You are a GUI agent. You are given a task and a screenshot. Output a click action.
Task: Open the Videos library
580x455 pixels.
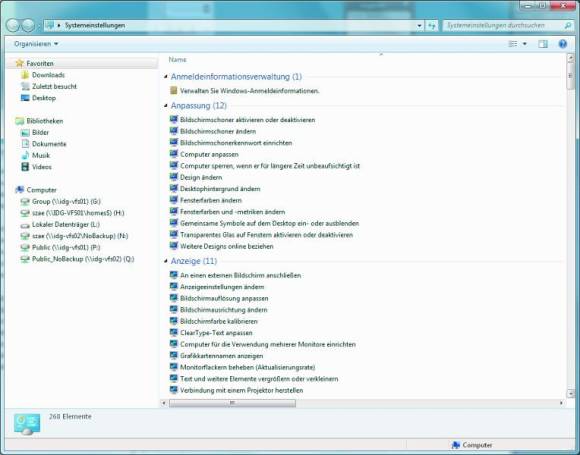[x=41, y=167]
